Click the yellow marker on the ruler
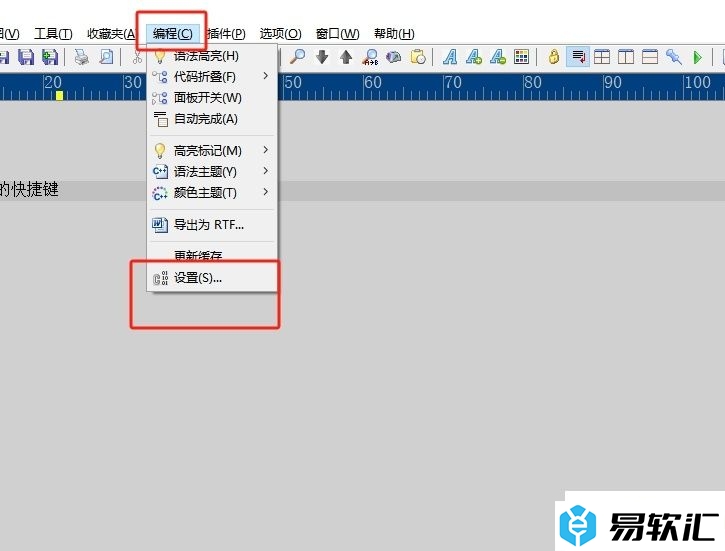Viewport: 725px width, 551px height. (x=59, y=95)
